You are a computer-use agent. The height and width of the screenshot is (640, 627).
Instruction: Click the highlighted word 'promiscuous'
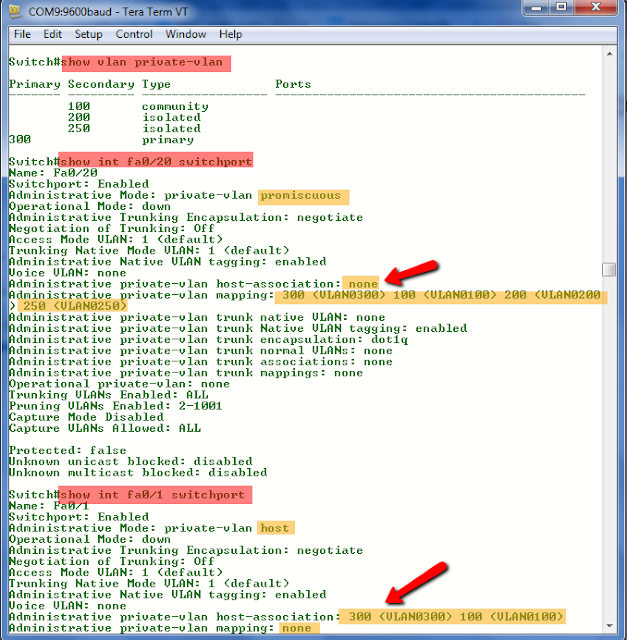[x=303, y=197]
